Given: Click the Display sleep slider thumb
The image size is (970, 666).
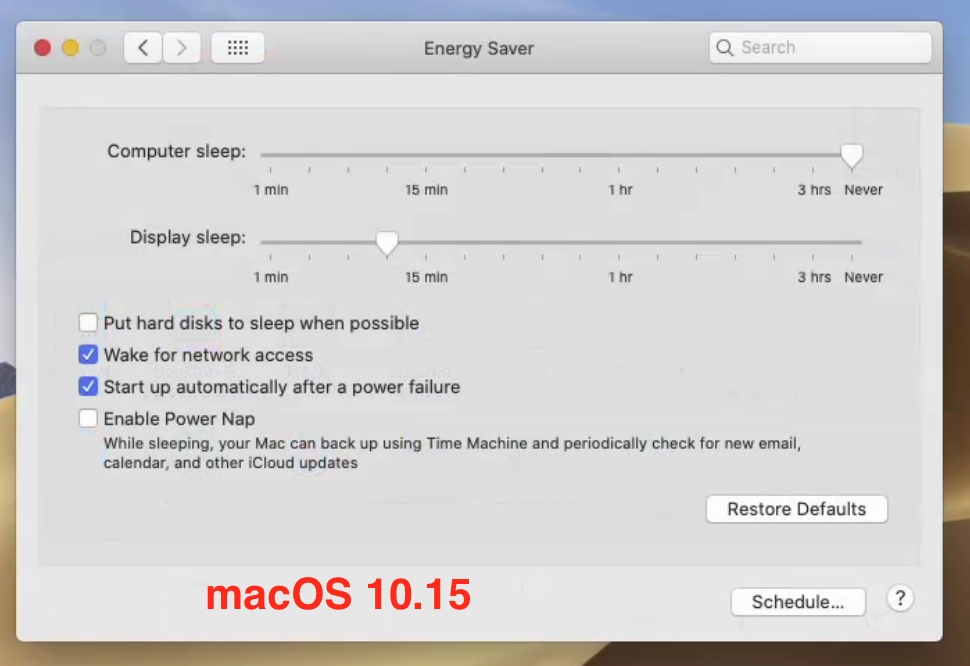Looking at the screenshot, I should click(x=387, y=243).
